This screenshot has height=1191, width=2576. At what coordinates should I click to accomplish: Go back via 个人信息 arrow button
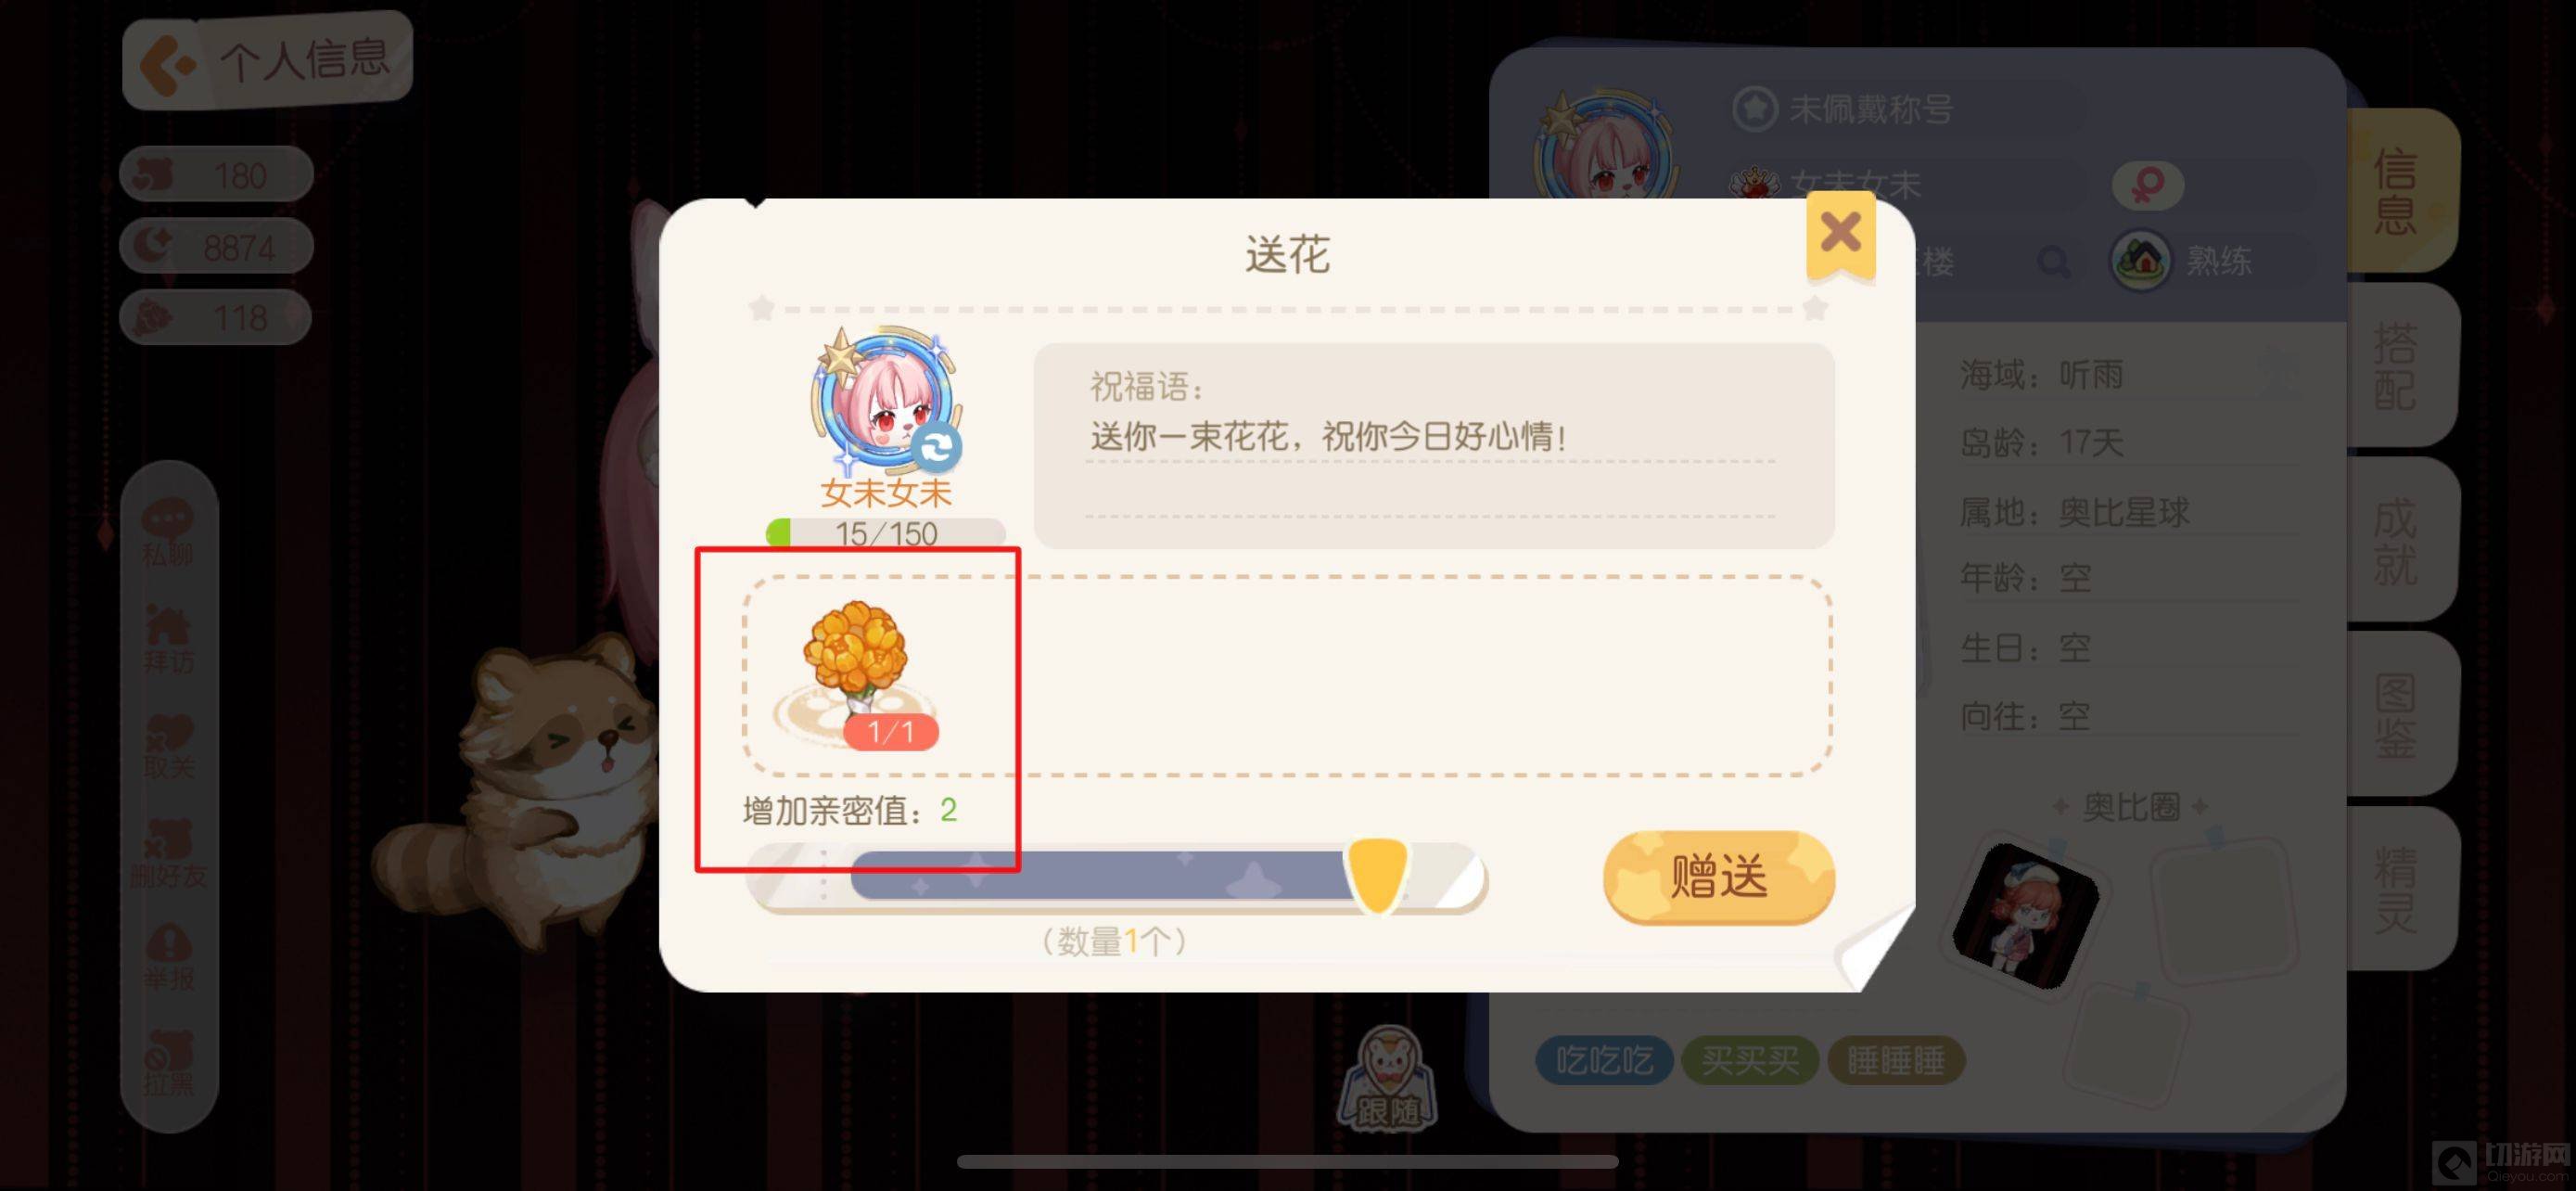(266, 60)
